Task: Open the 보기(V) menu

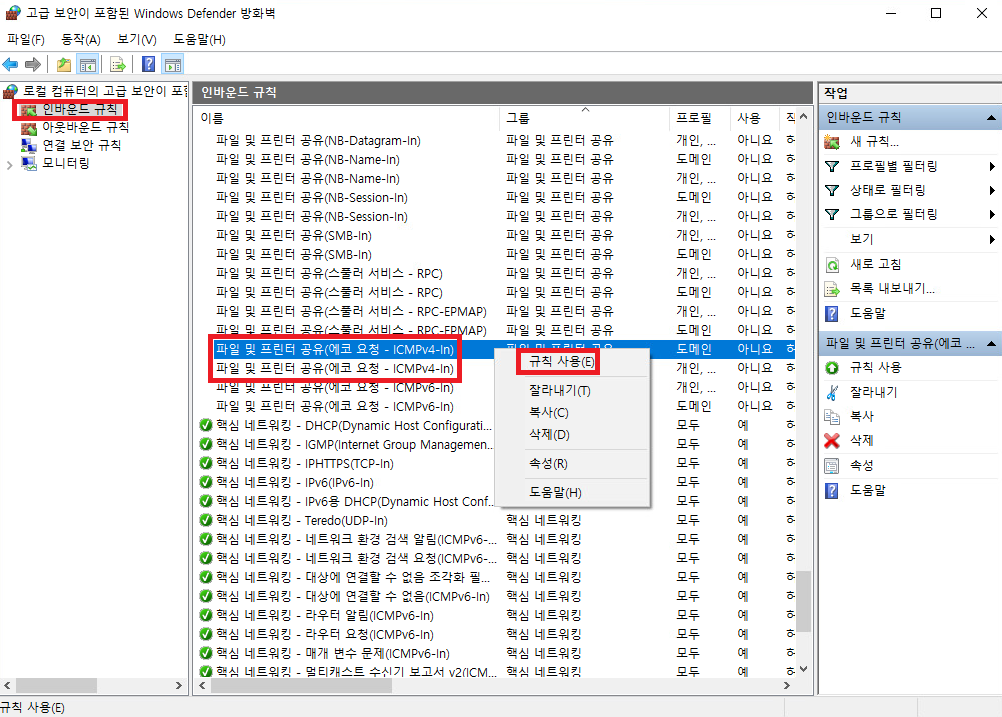Action: pos(137,40)
